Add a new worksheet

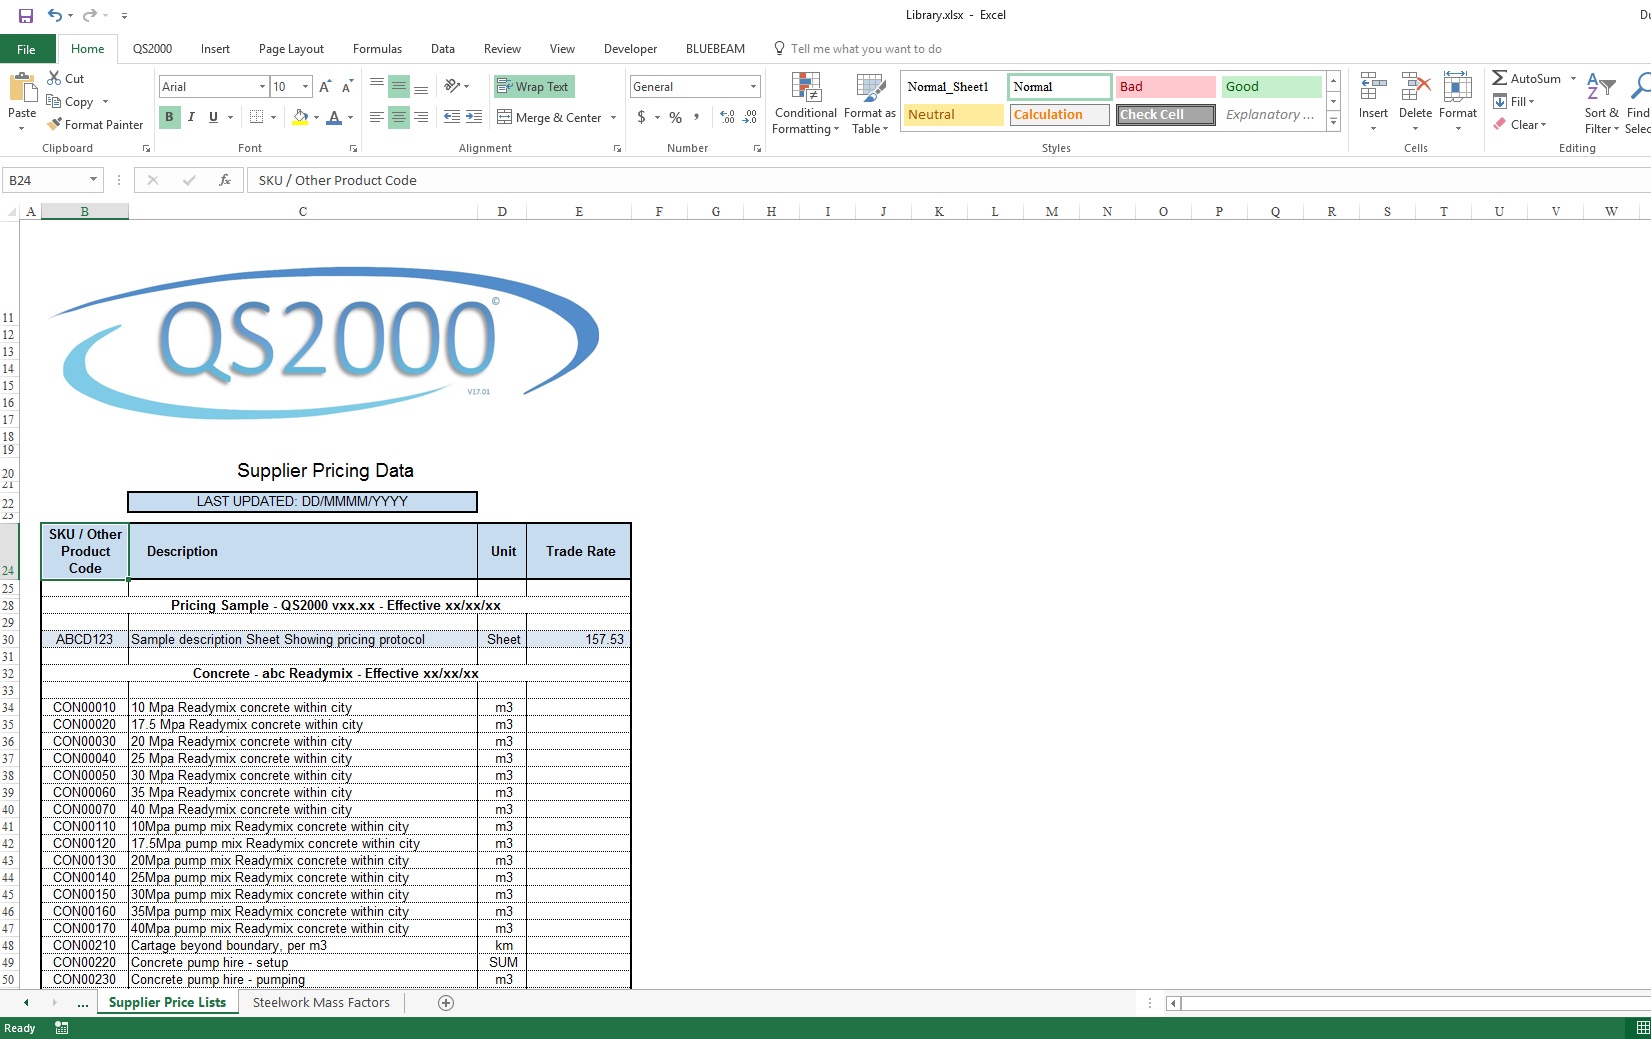pyautogui.click(x=446, y=1002)
